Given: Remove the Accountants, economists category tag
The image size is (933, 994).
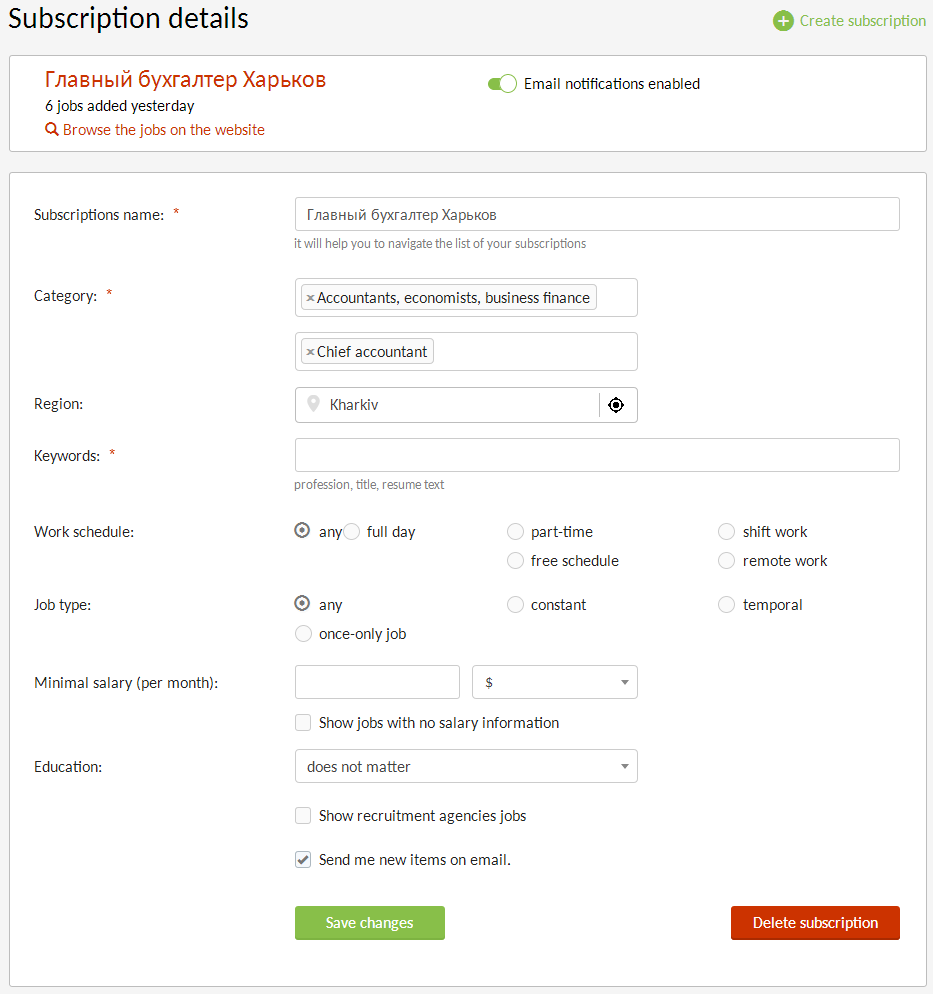Looking at the screenshot, I should tap(310, 298).
